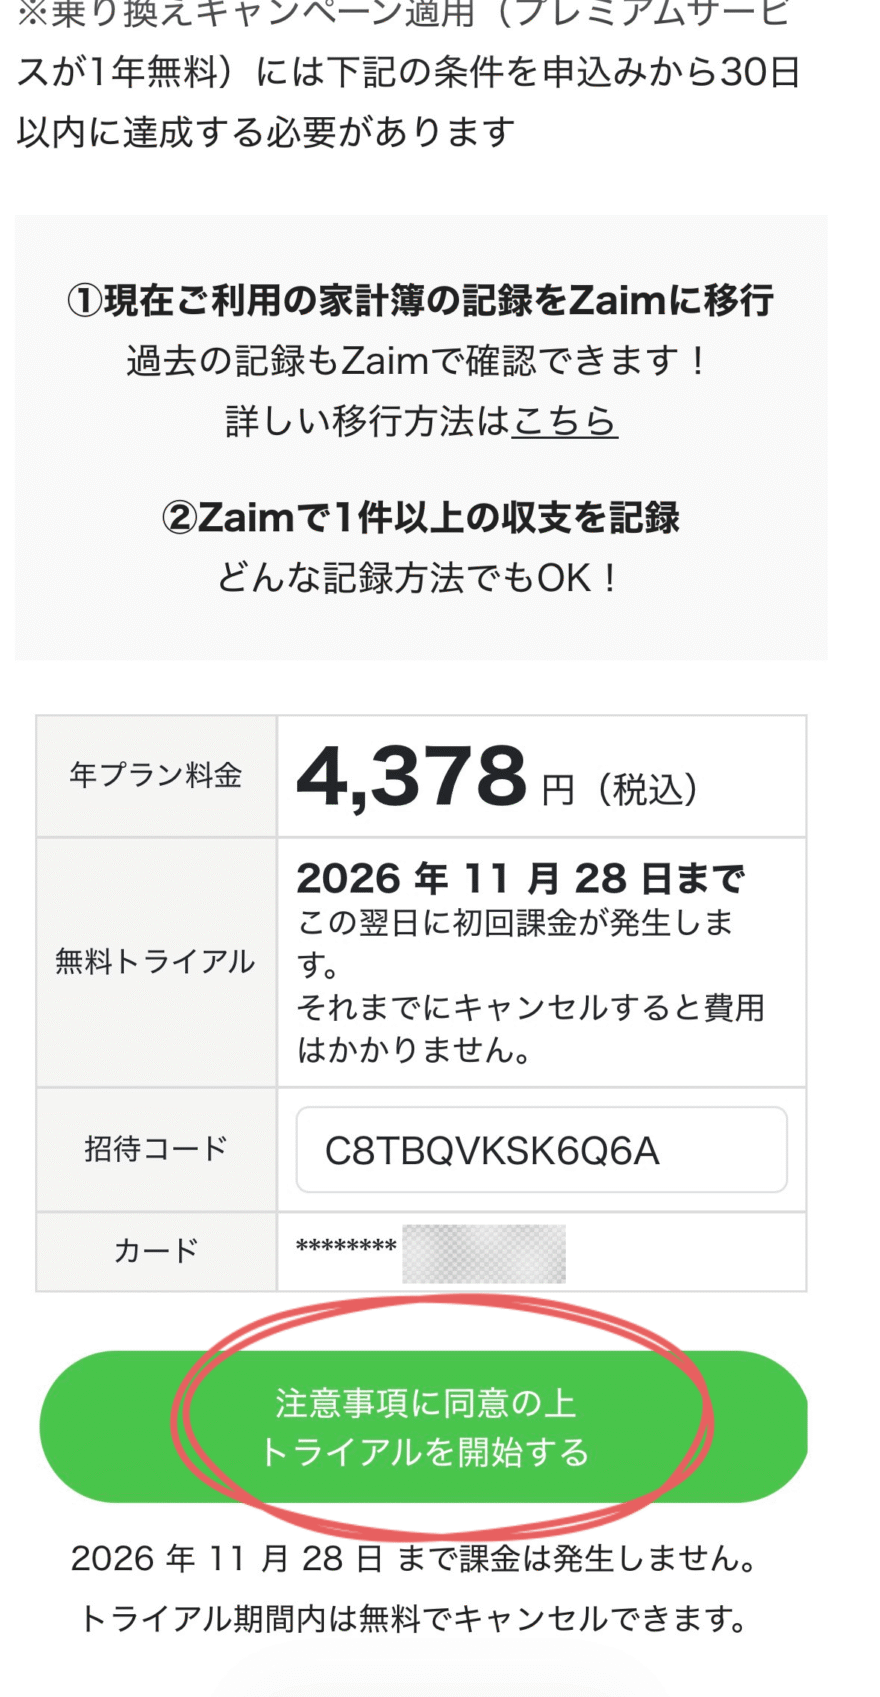The image size is (880, 1697).
Task: Click the 無料トライアル label cell
Action: tap(156, 962)
